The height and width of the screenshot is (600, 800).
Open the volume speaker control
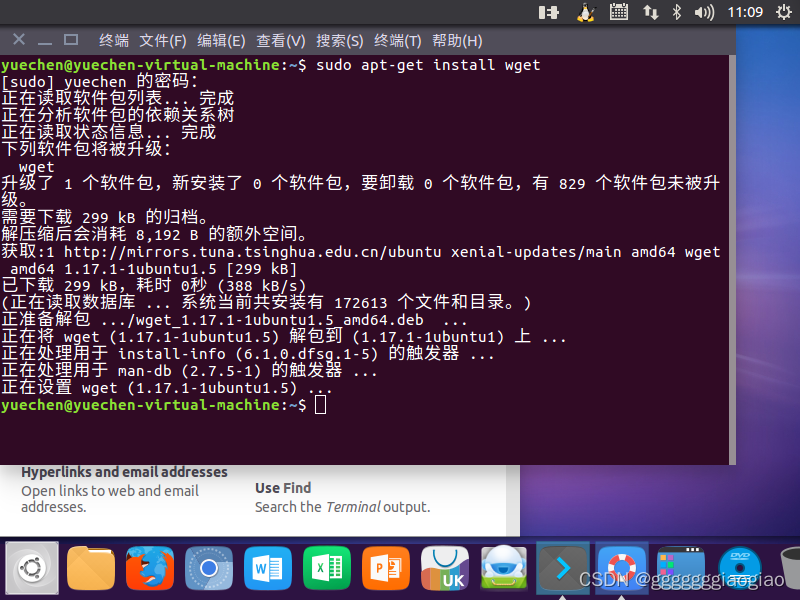coord(704,13)
